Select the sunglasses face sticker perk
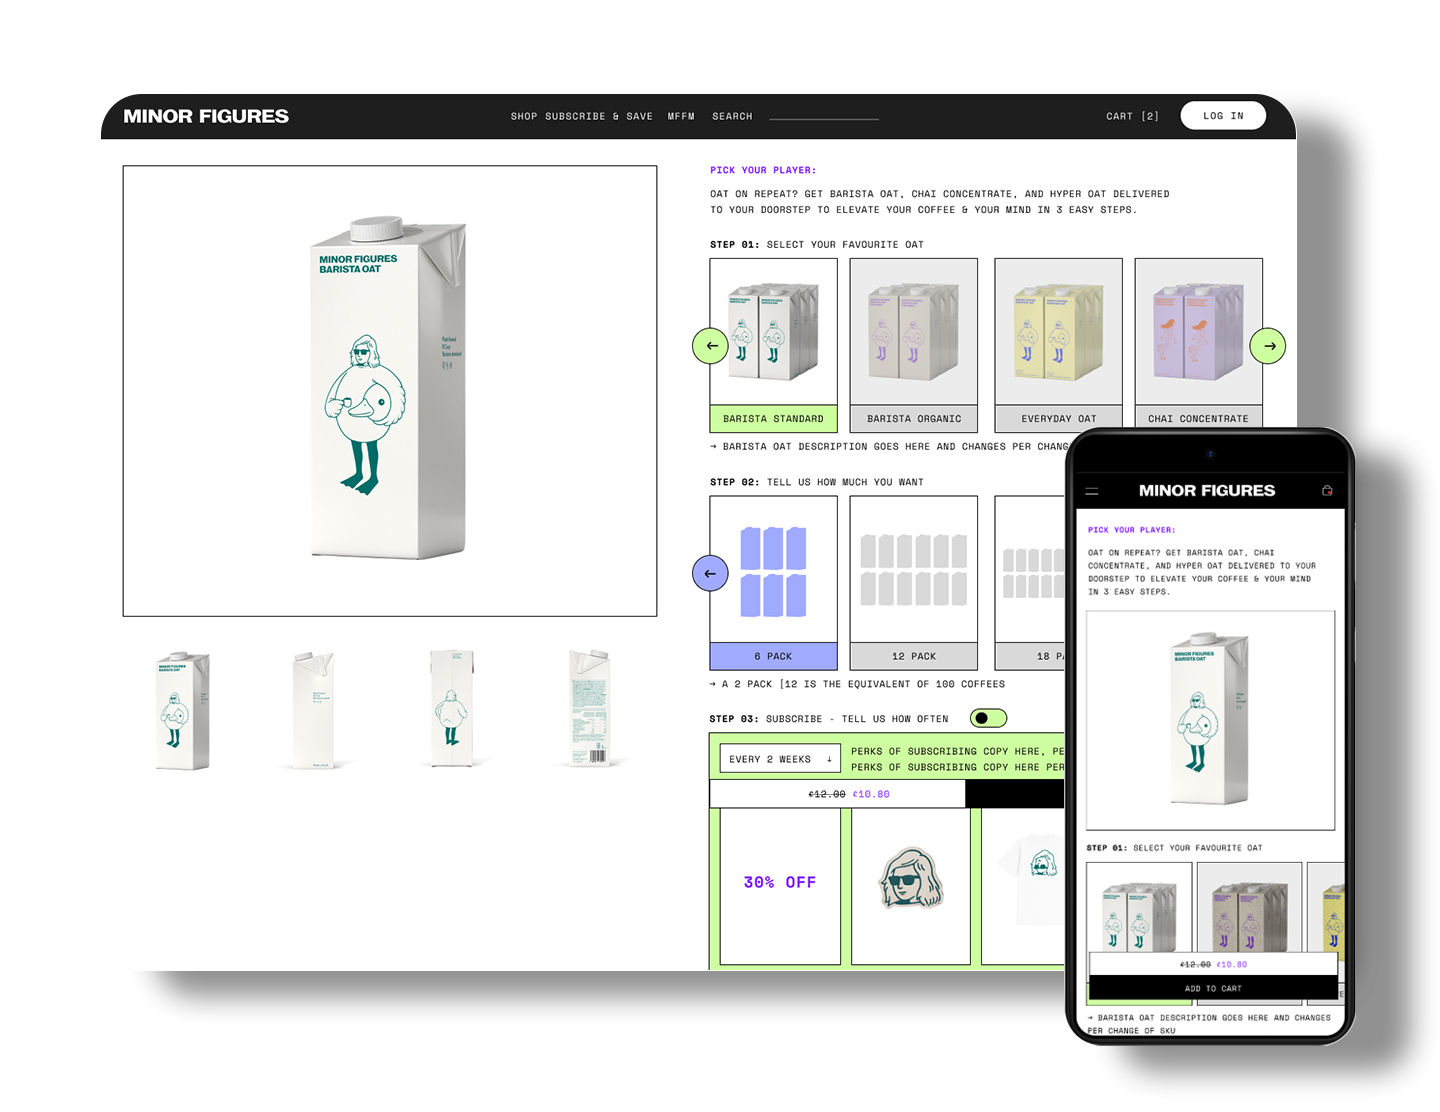1440x1112 pixels. coord(910,882)
